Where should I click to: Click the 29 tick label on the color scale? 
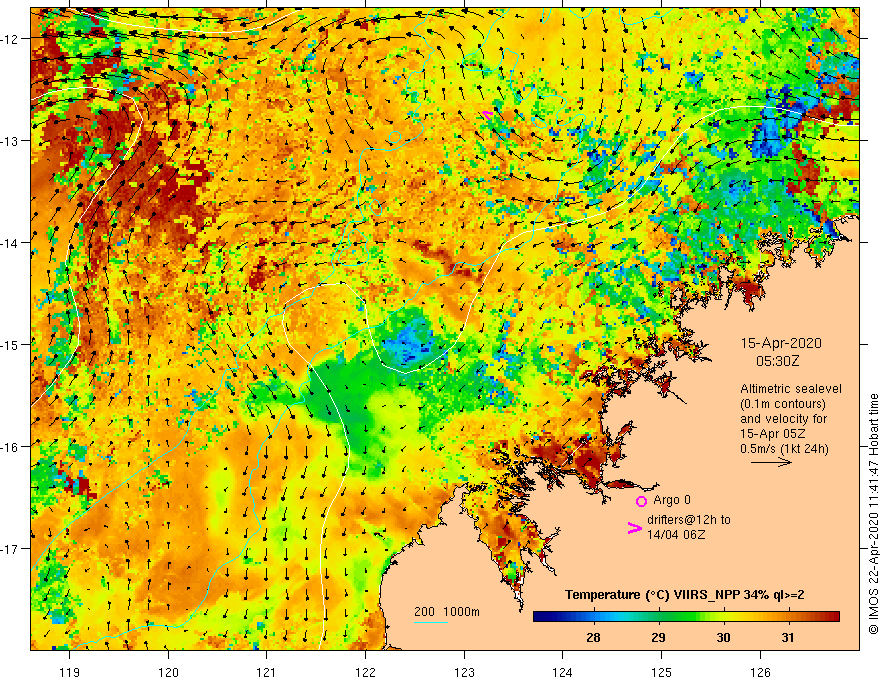[658, 637]
